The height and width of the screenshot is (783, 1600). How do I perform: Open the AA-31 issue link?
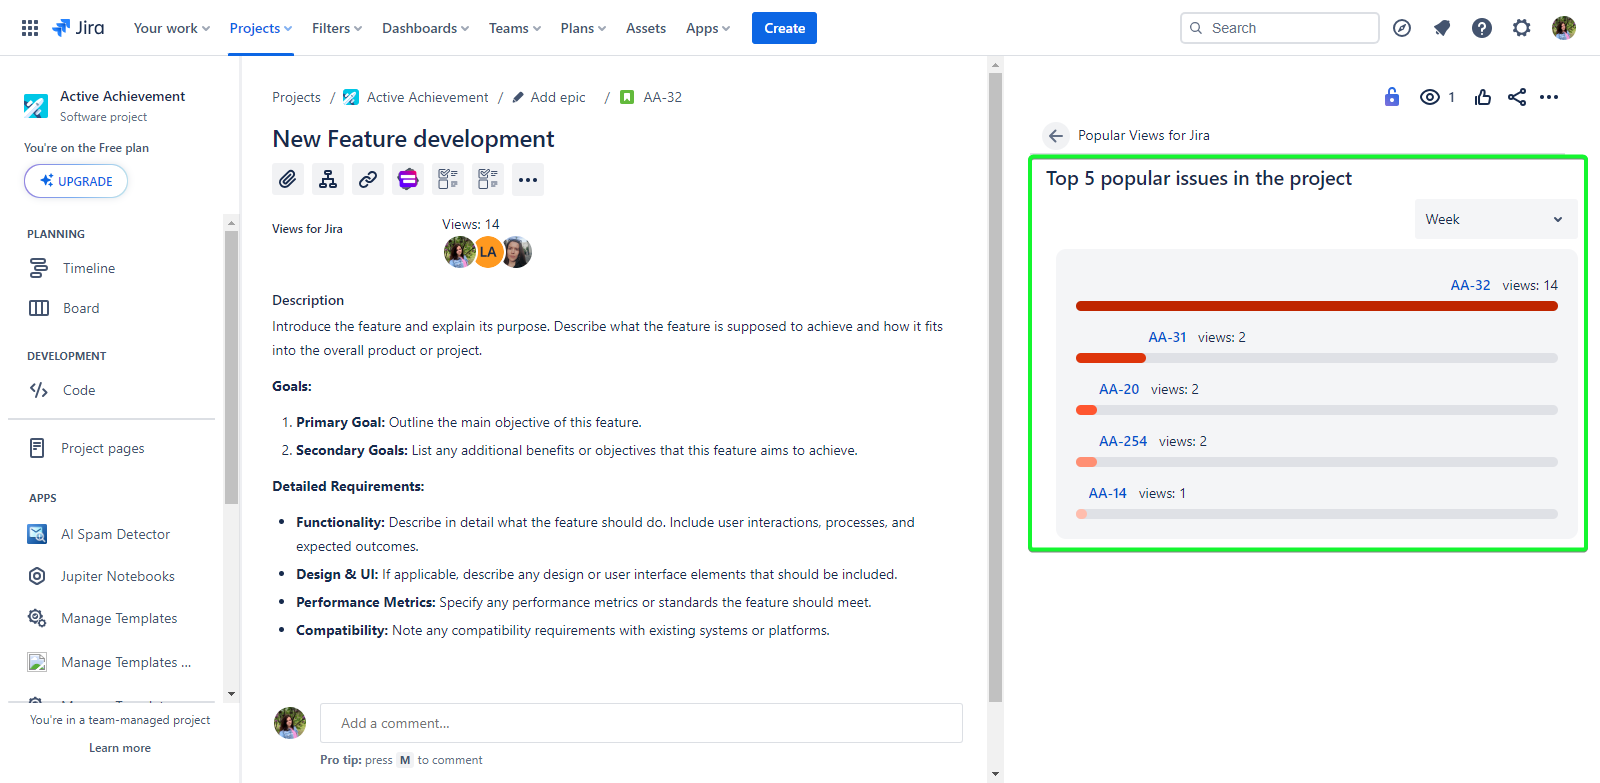pos(1167,337)
